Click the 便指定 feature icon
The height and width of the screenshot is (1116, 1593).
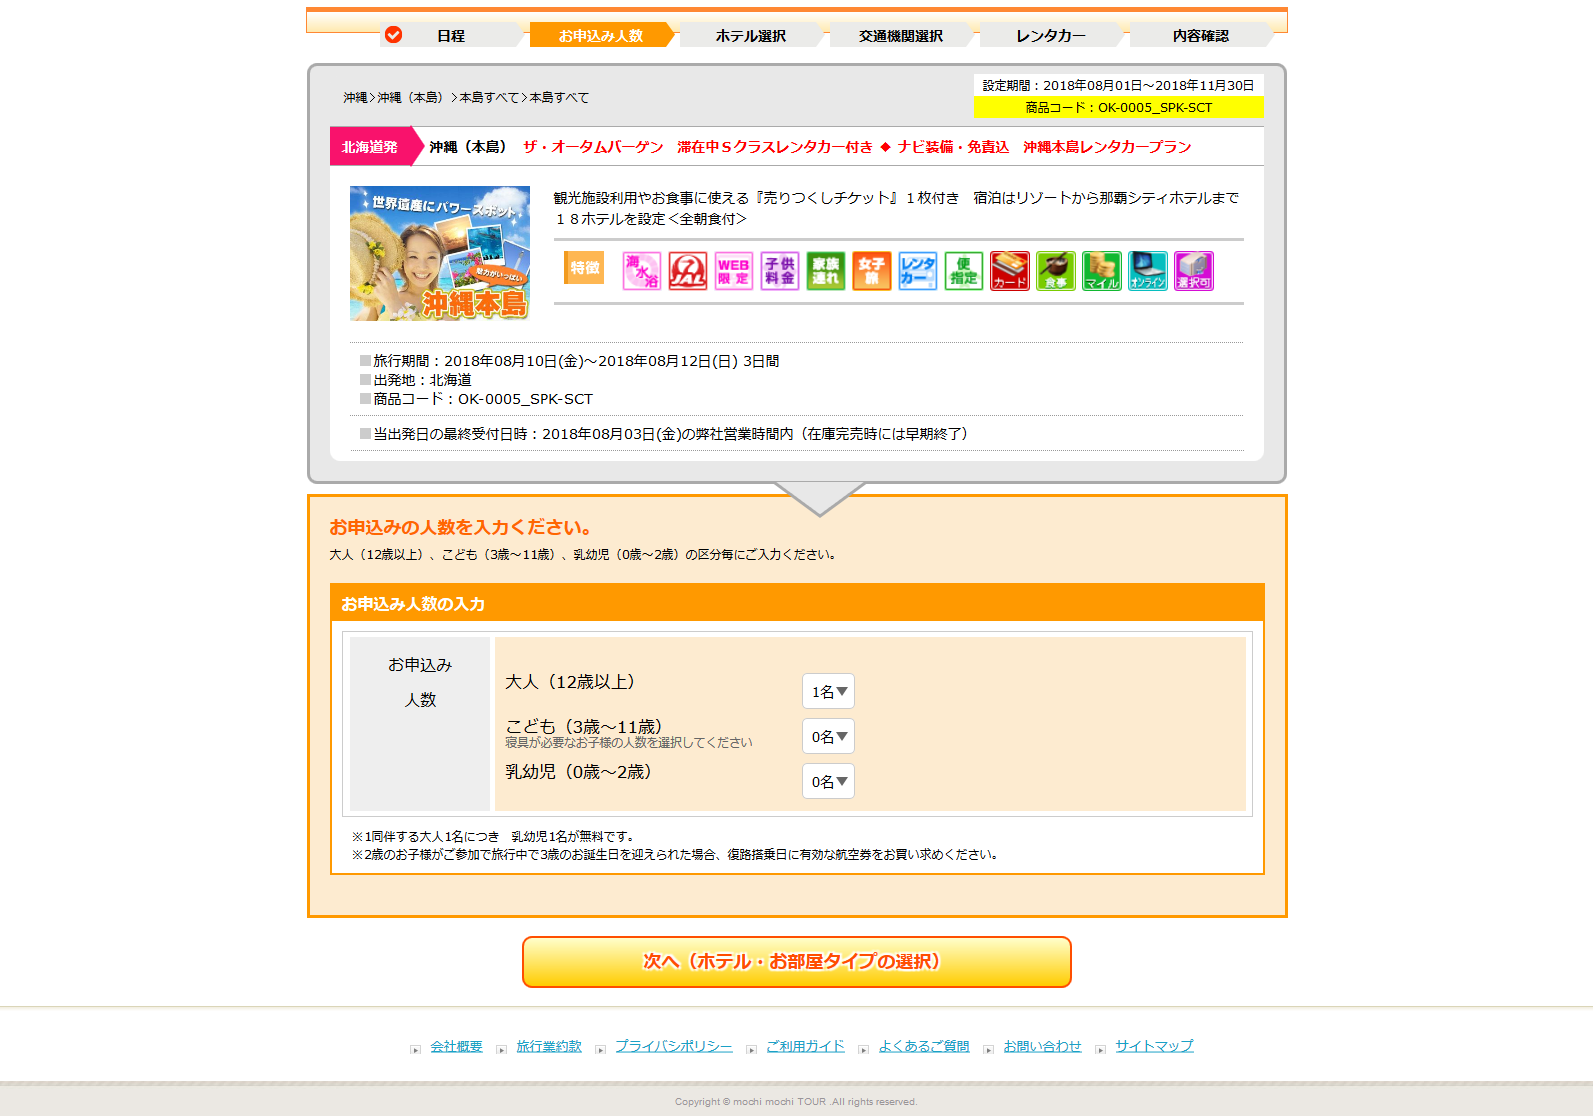tap(964, 271)
